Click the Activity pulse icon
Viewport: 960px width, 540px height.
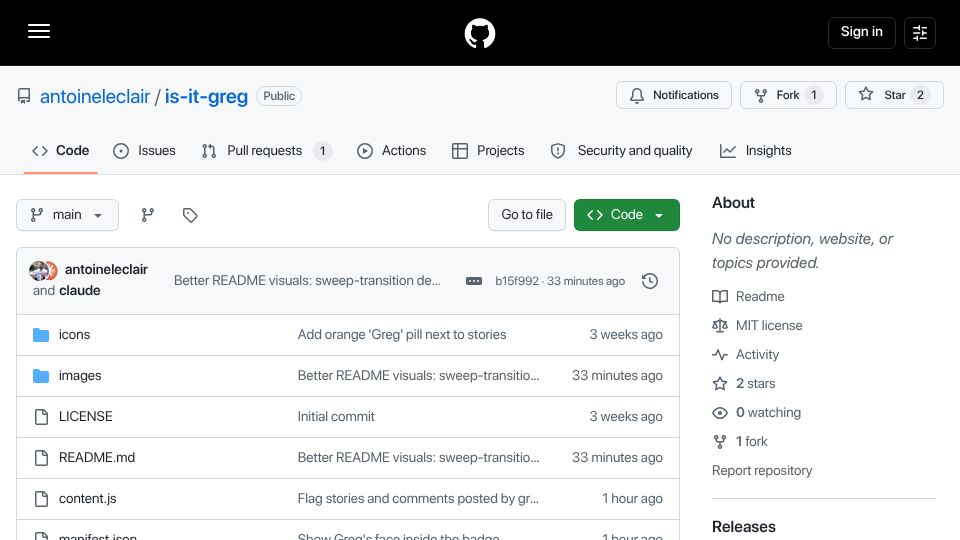720,354
